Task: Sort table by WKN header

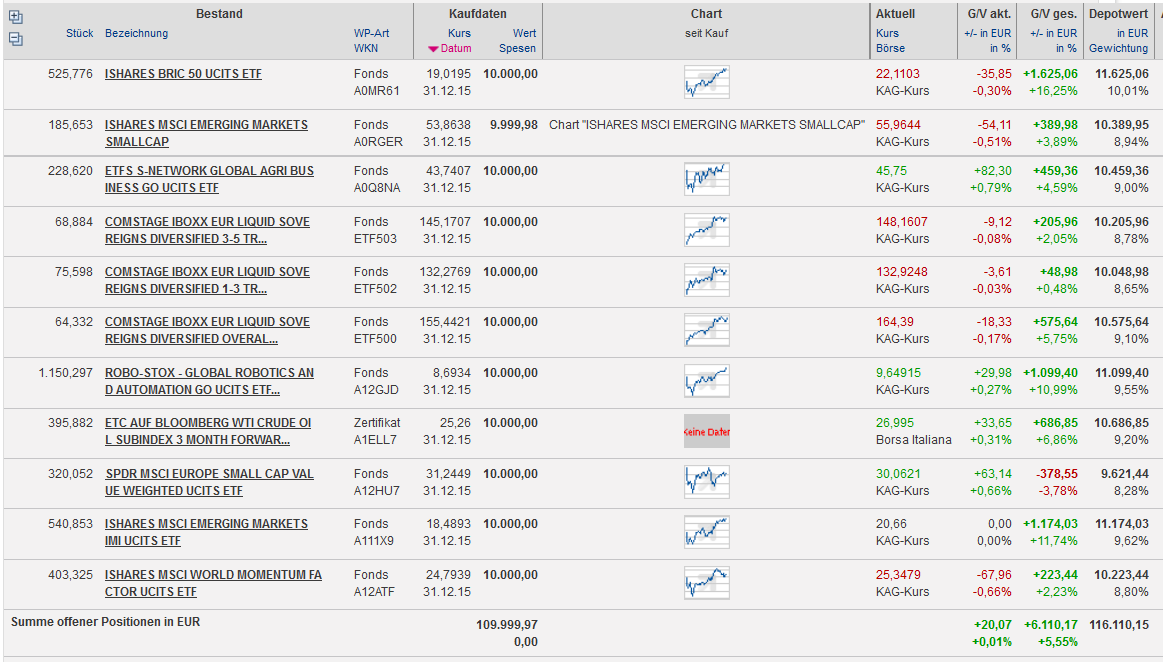Action: click(x=365, y=48)
